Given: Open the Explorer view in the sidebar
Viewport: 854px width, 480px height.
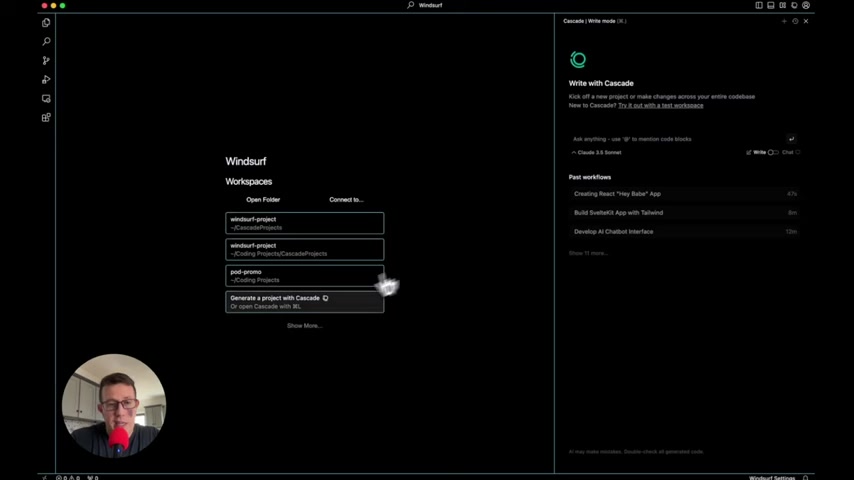Looking at the screenshot, I should click(x=46, y=22).
